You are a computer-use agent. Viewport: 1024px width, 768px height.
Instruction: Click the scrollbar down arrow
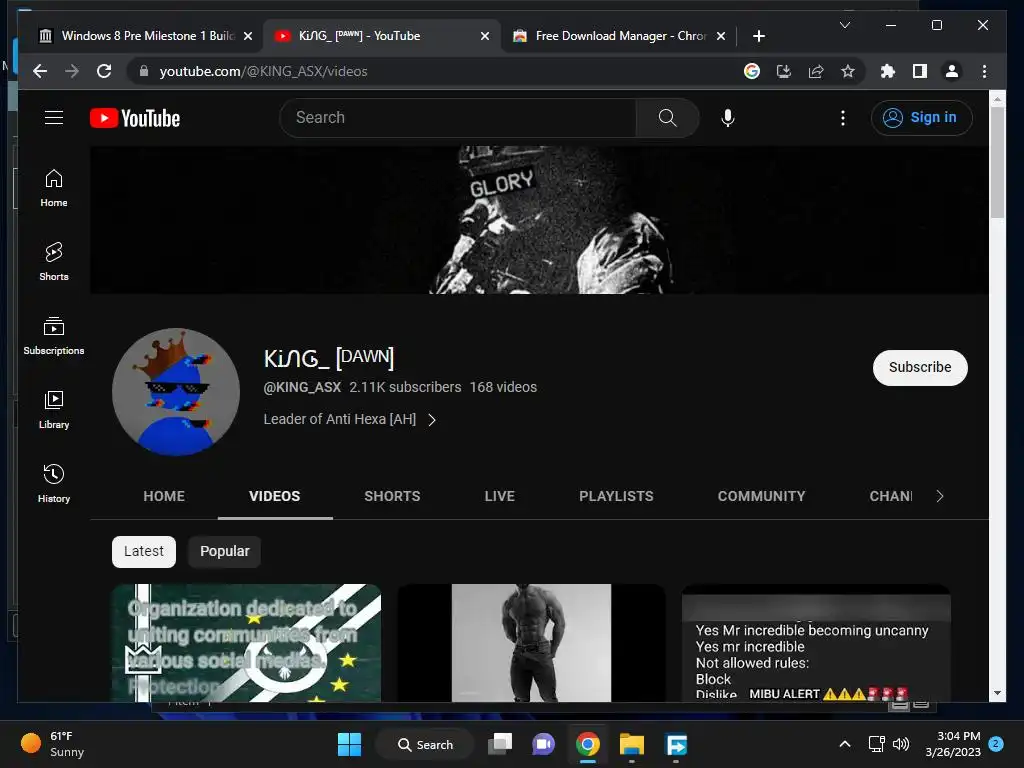click(x=997, y=693)
